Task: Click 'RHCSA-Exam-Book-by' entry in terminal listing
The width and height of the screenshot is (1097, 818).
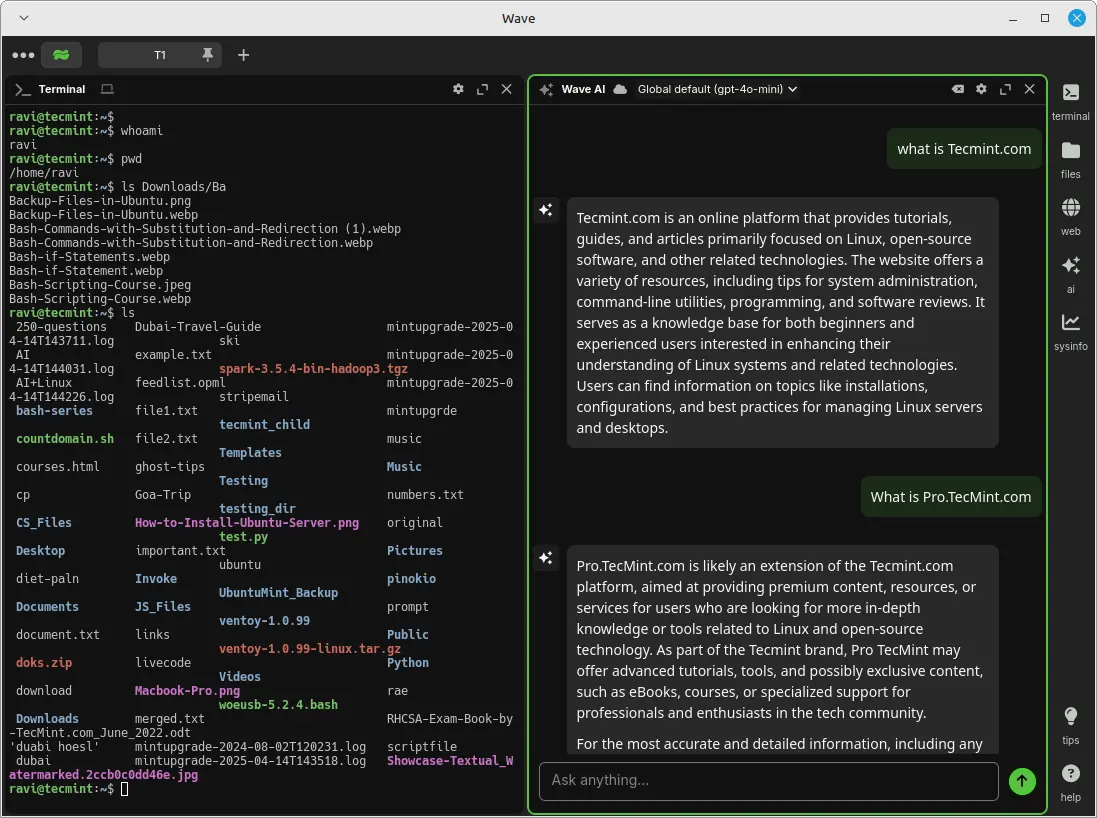Action: pyautogui.click(x=449, y=719)
